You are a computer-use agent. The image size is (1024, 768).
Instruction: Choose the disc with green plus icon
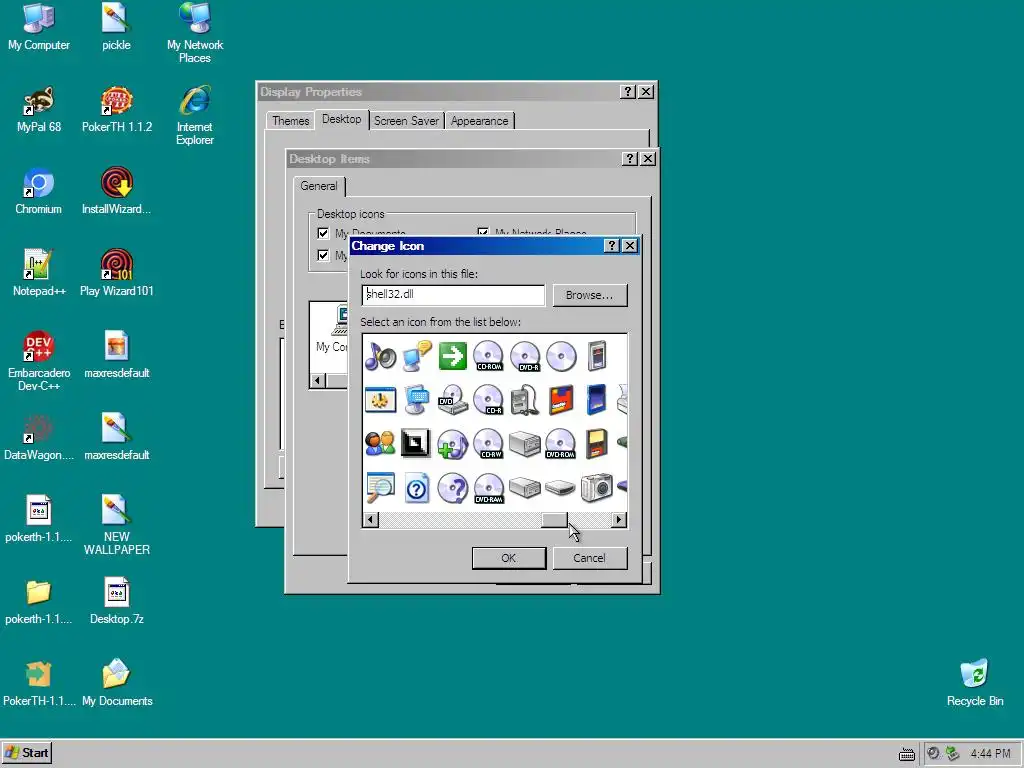[x=453, y=445]
